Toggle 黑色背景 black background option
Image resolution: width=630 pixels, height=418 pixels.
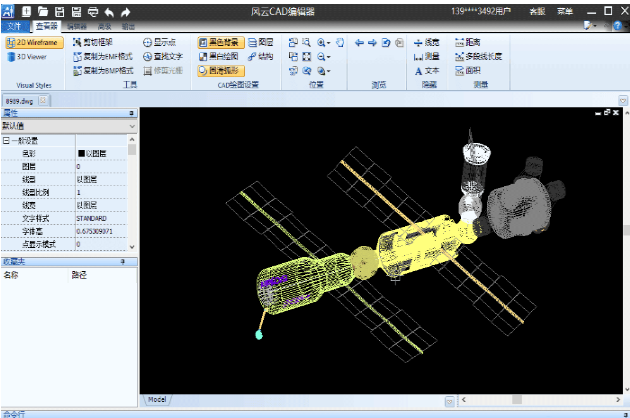(218, 43)
